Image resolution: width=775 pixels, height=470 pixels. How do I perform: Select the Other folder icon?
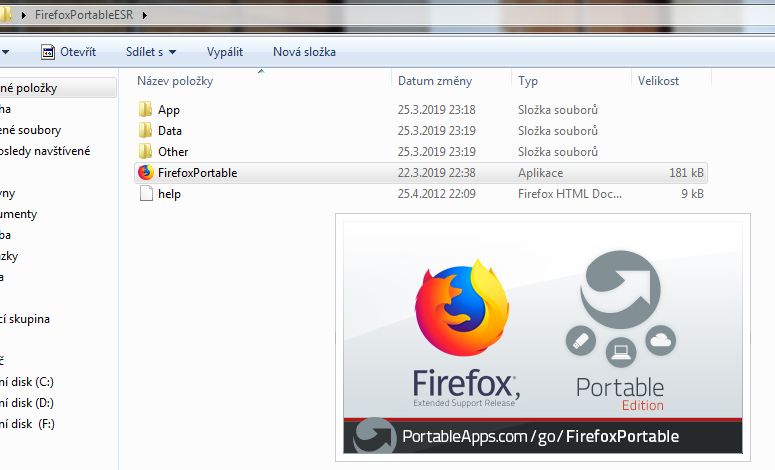[145, 151]
